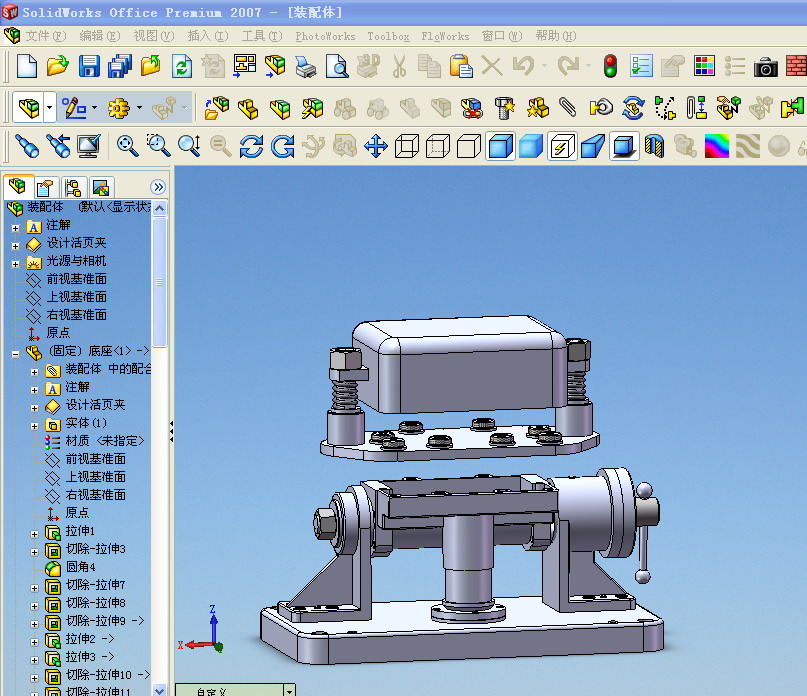Click the Undo arrow icon
Image resolution: width=807 pixels, height=696 pixels.
523,66
